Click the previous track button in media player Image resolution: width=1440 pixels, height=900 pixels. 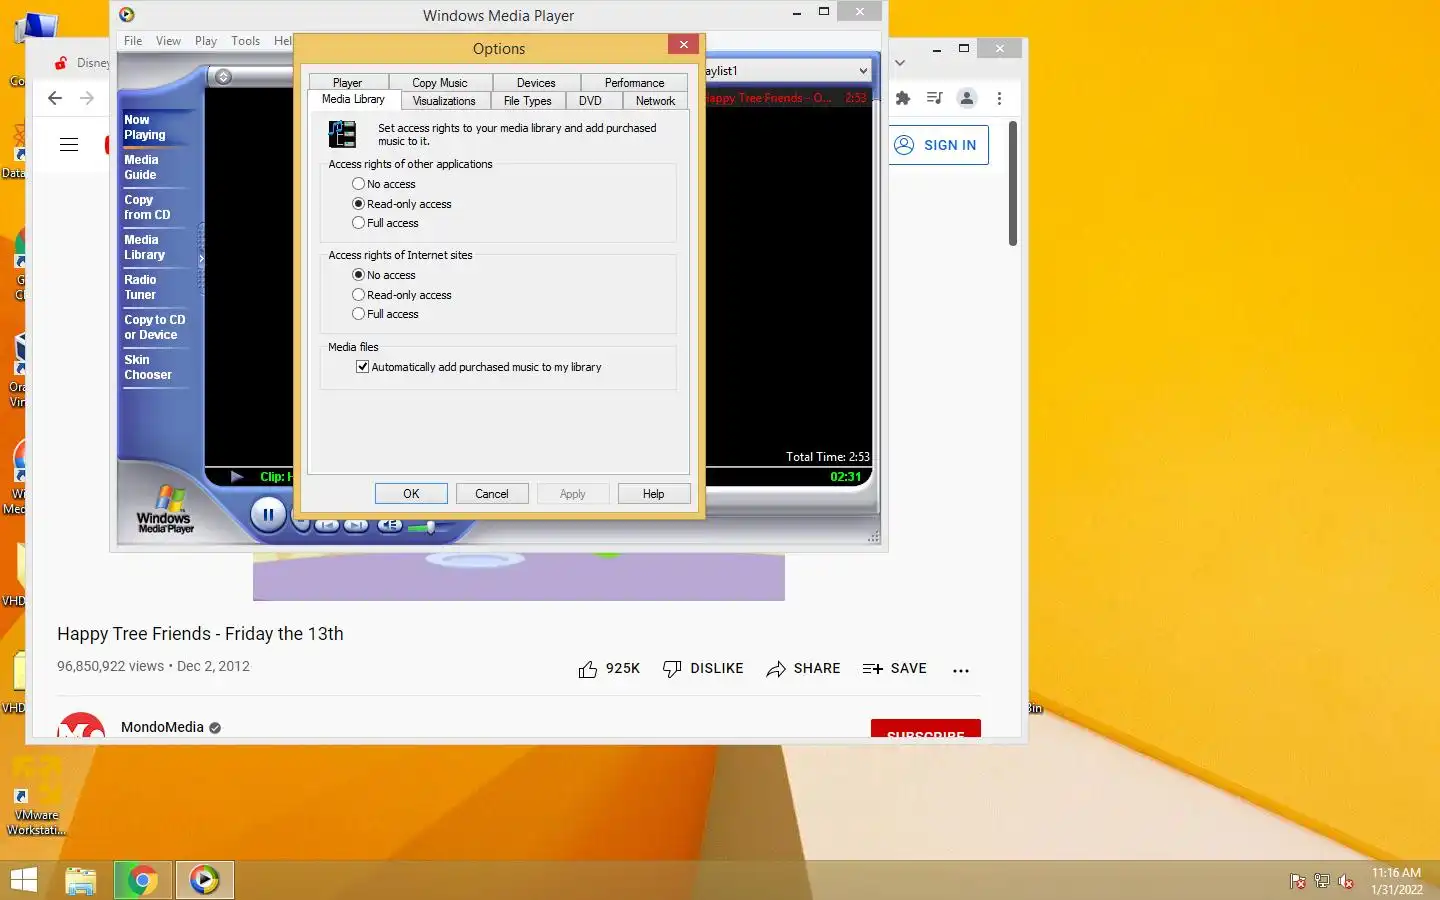pos(327,525)
